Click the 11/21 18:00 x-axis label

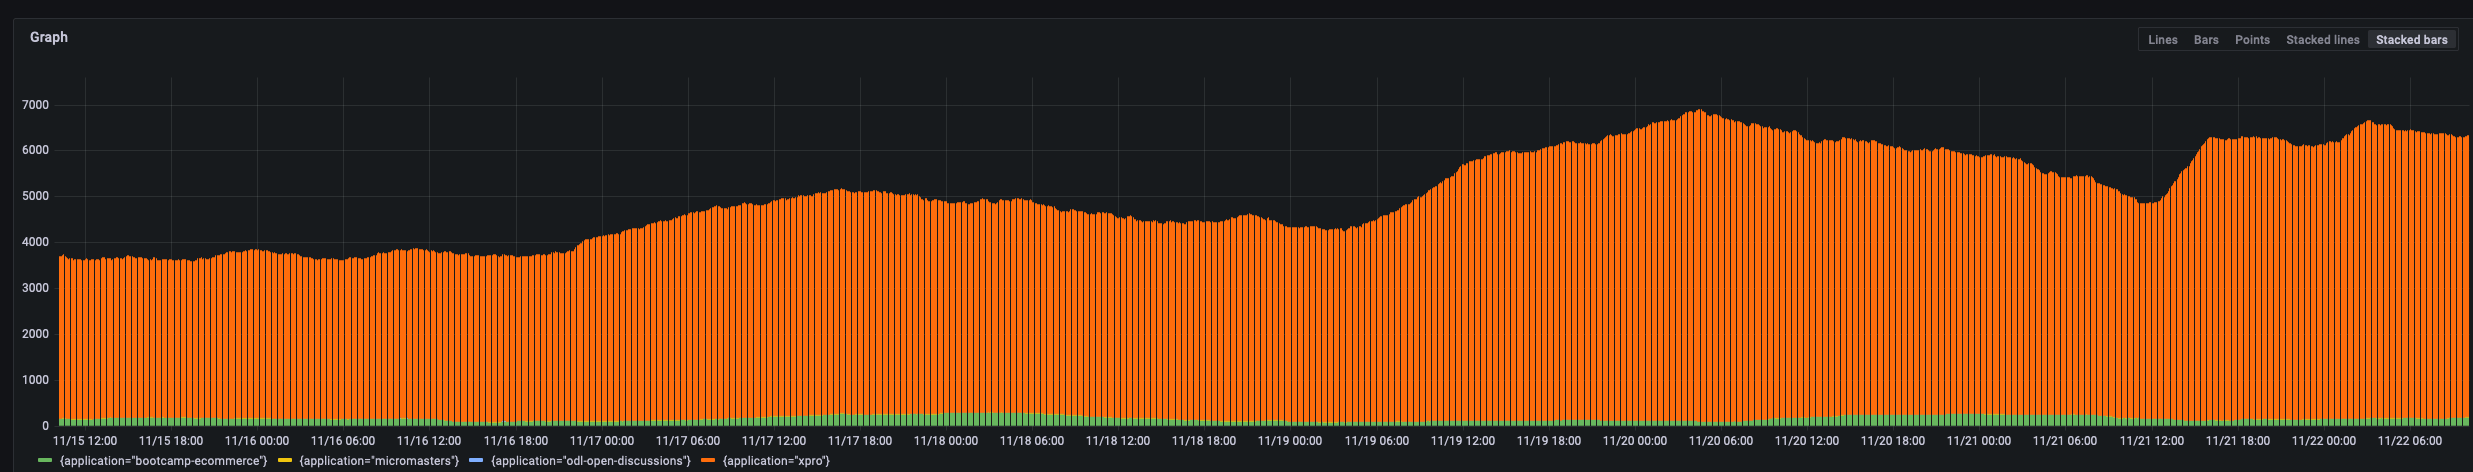click(2238, 441)
